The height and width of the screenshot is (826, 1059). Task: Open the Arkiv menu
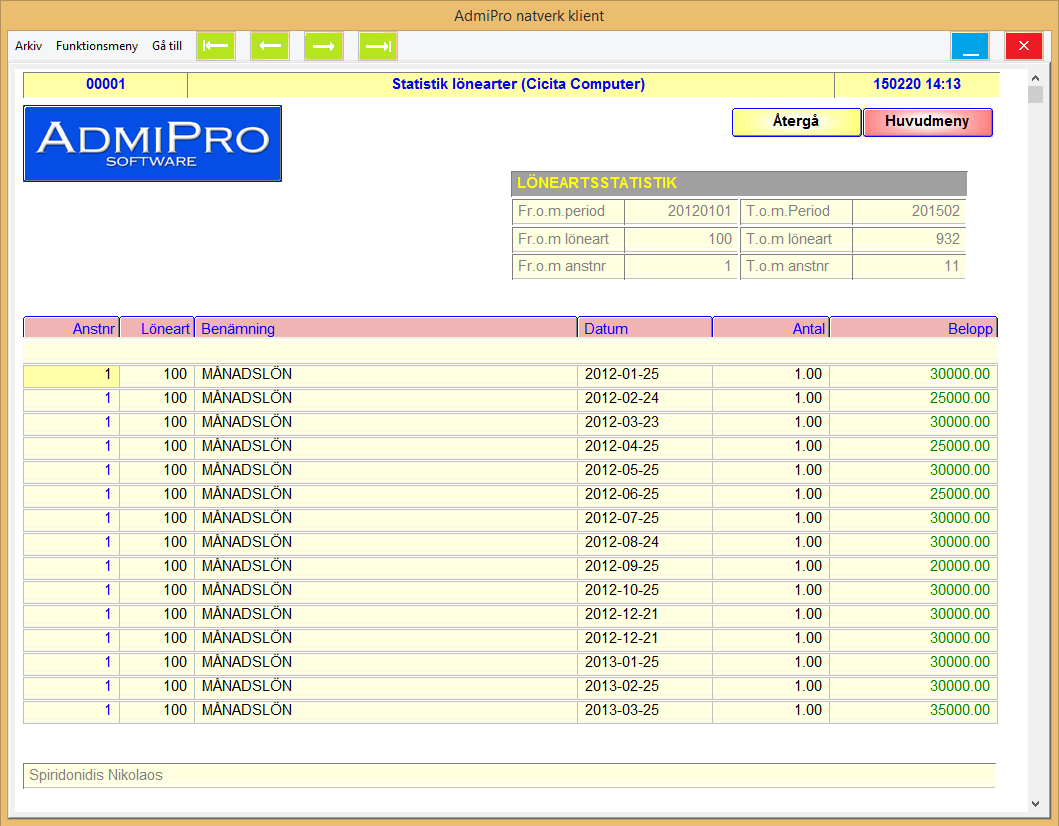click(x=28, y=46)
